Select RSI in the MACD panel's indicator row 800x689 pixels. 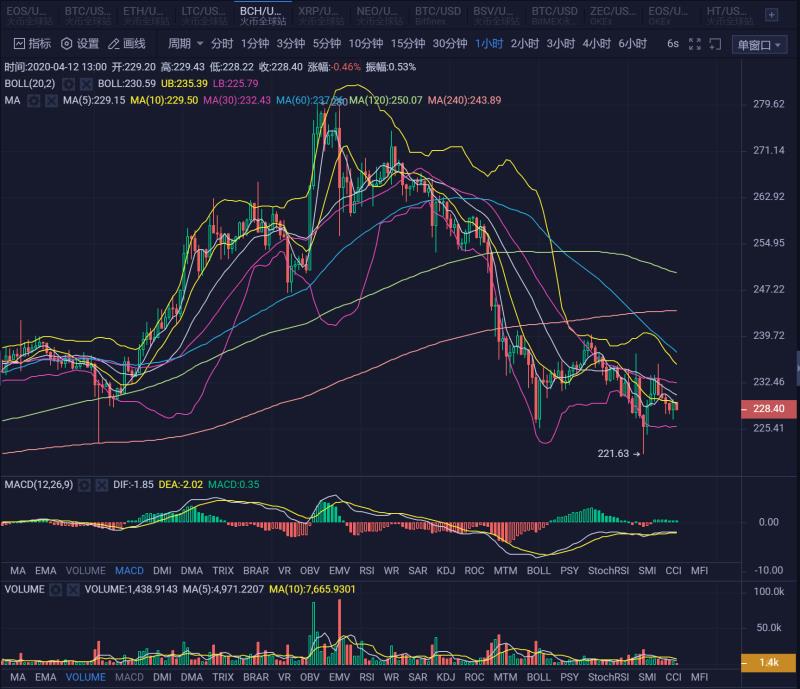[366, 571]
